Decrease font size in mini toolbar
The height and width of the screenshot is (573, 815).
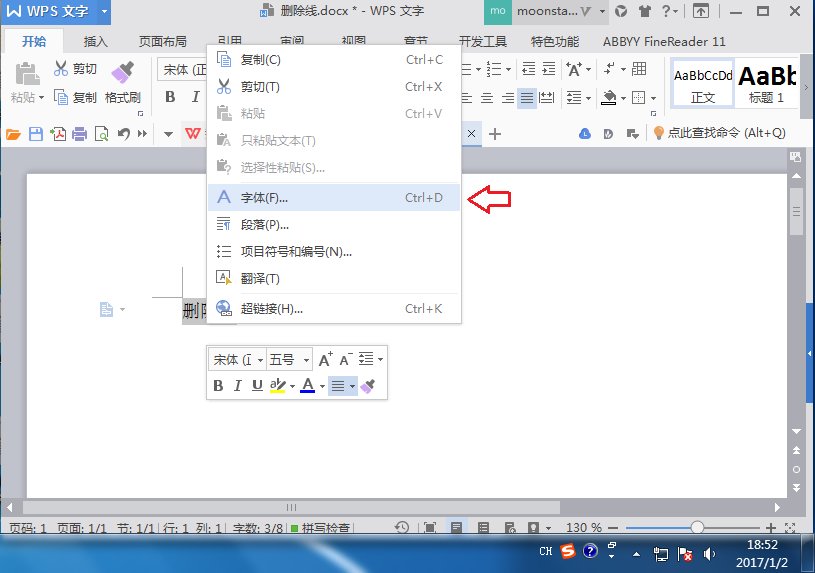[346, 359]
